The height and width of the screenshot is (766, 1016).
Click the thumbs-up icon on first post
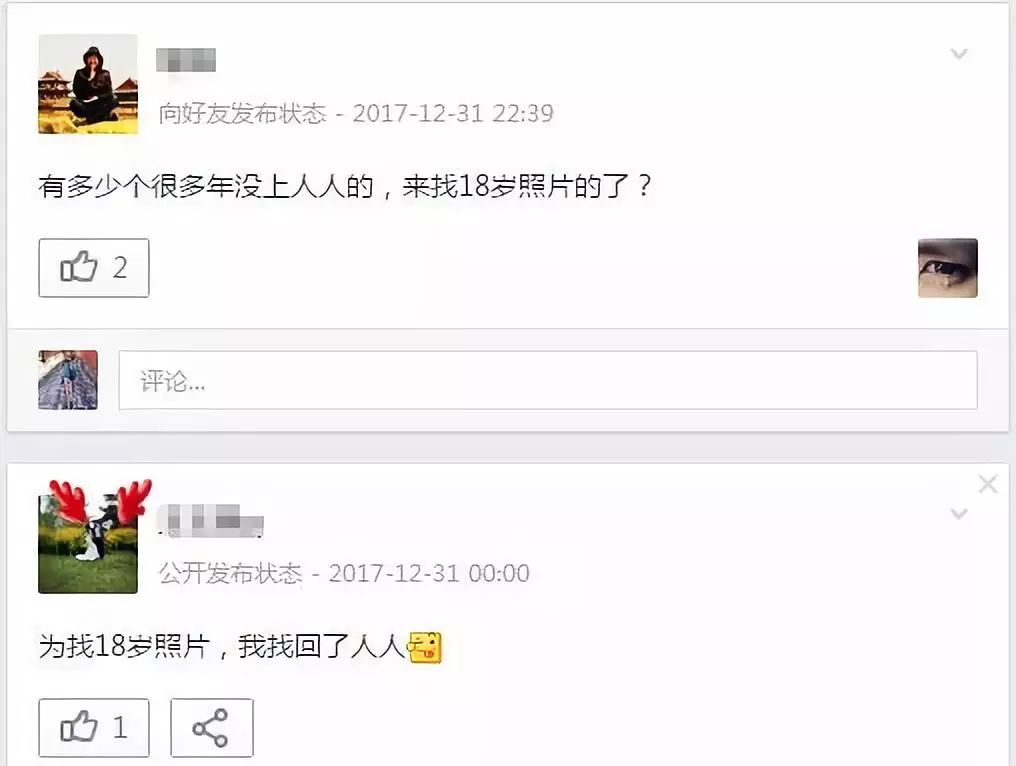click(x=78, y=266)
